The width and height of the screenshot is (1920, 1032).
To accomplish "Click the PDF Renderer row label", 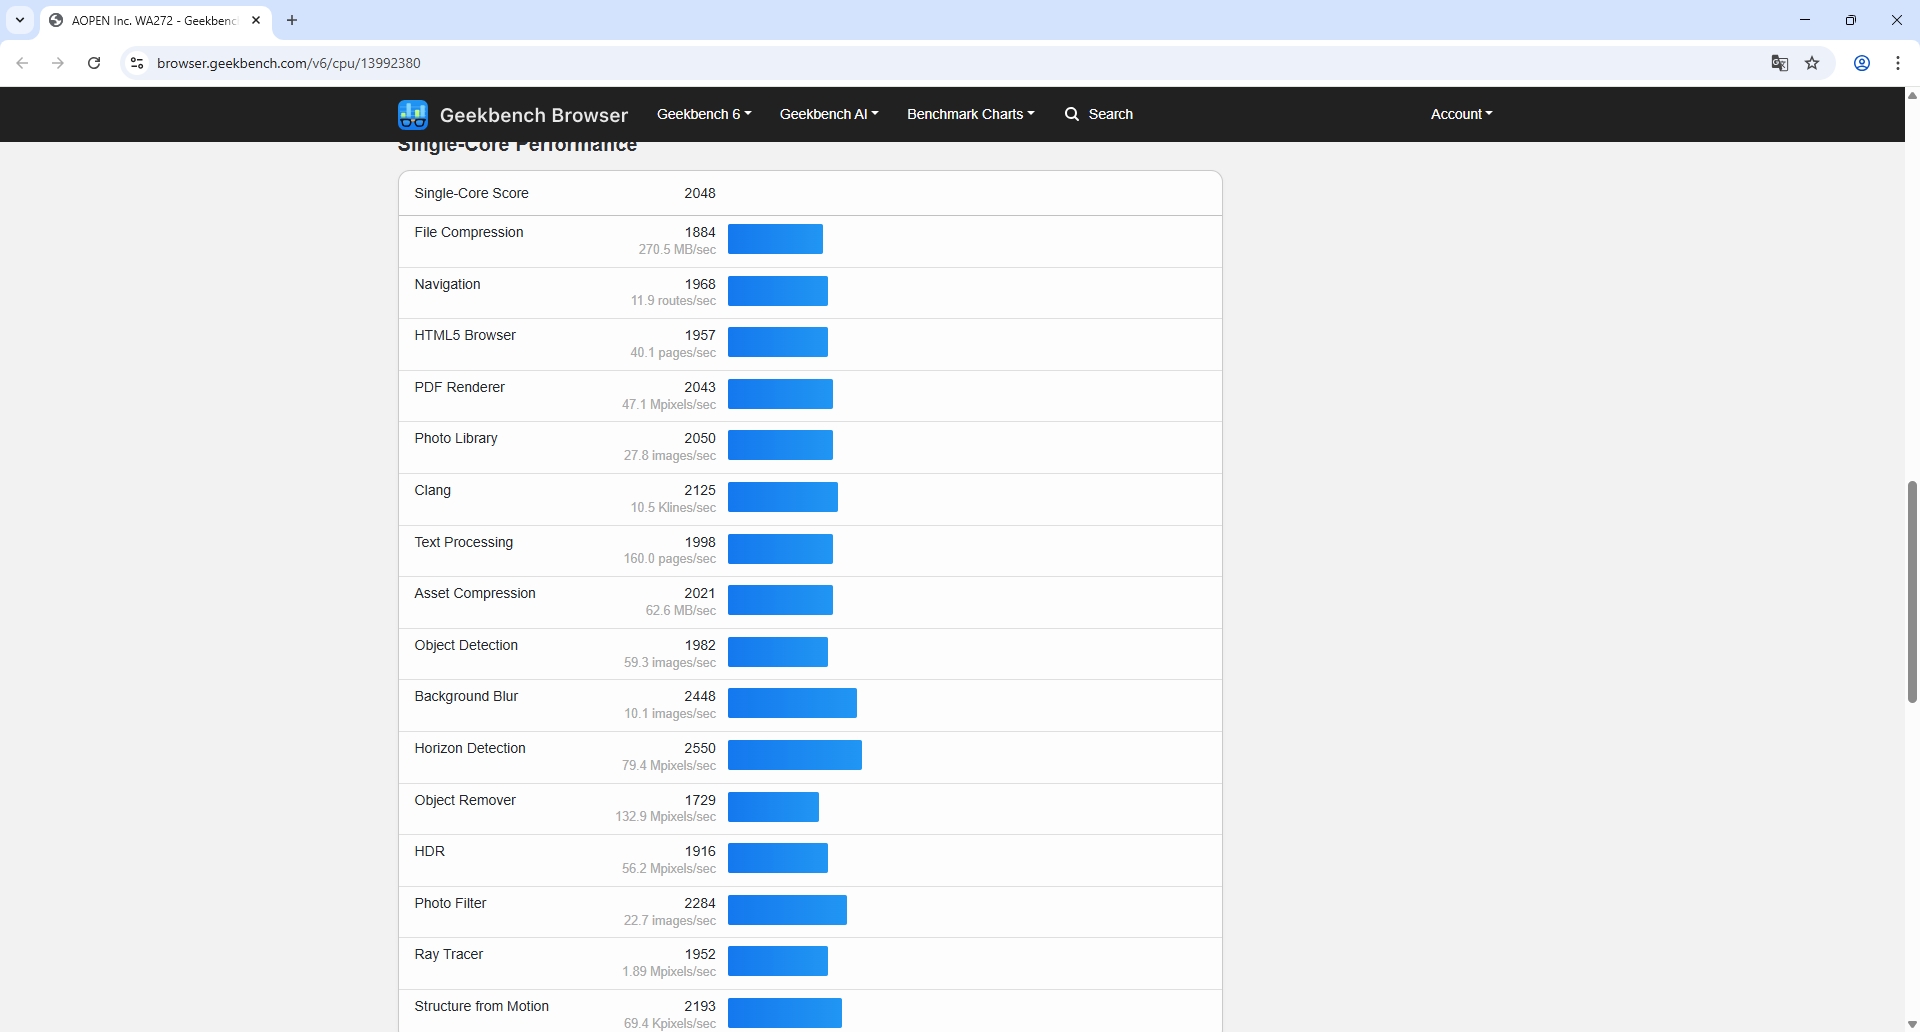I will coord(459,387).
